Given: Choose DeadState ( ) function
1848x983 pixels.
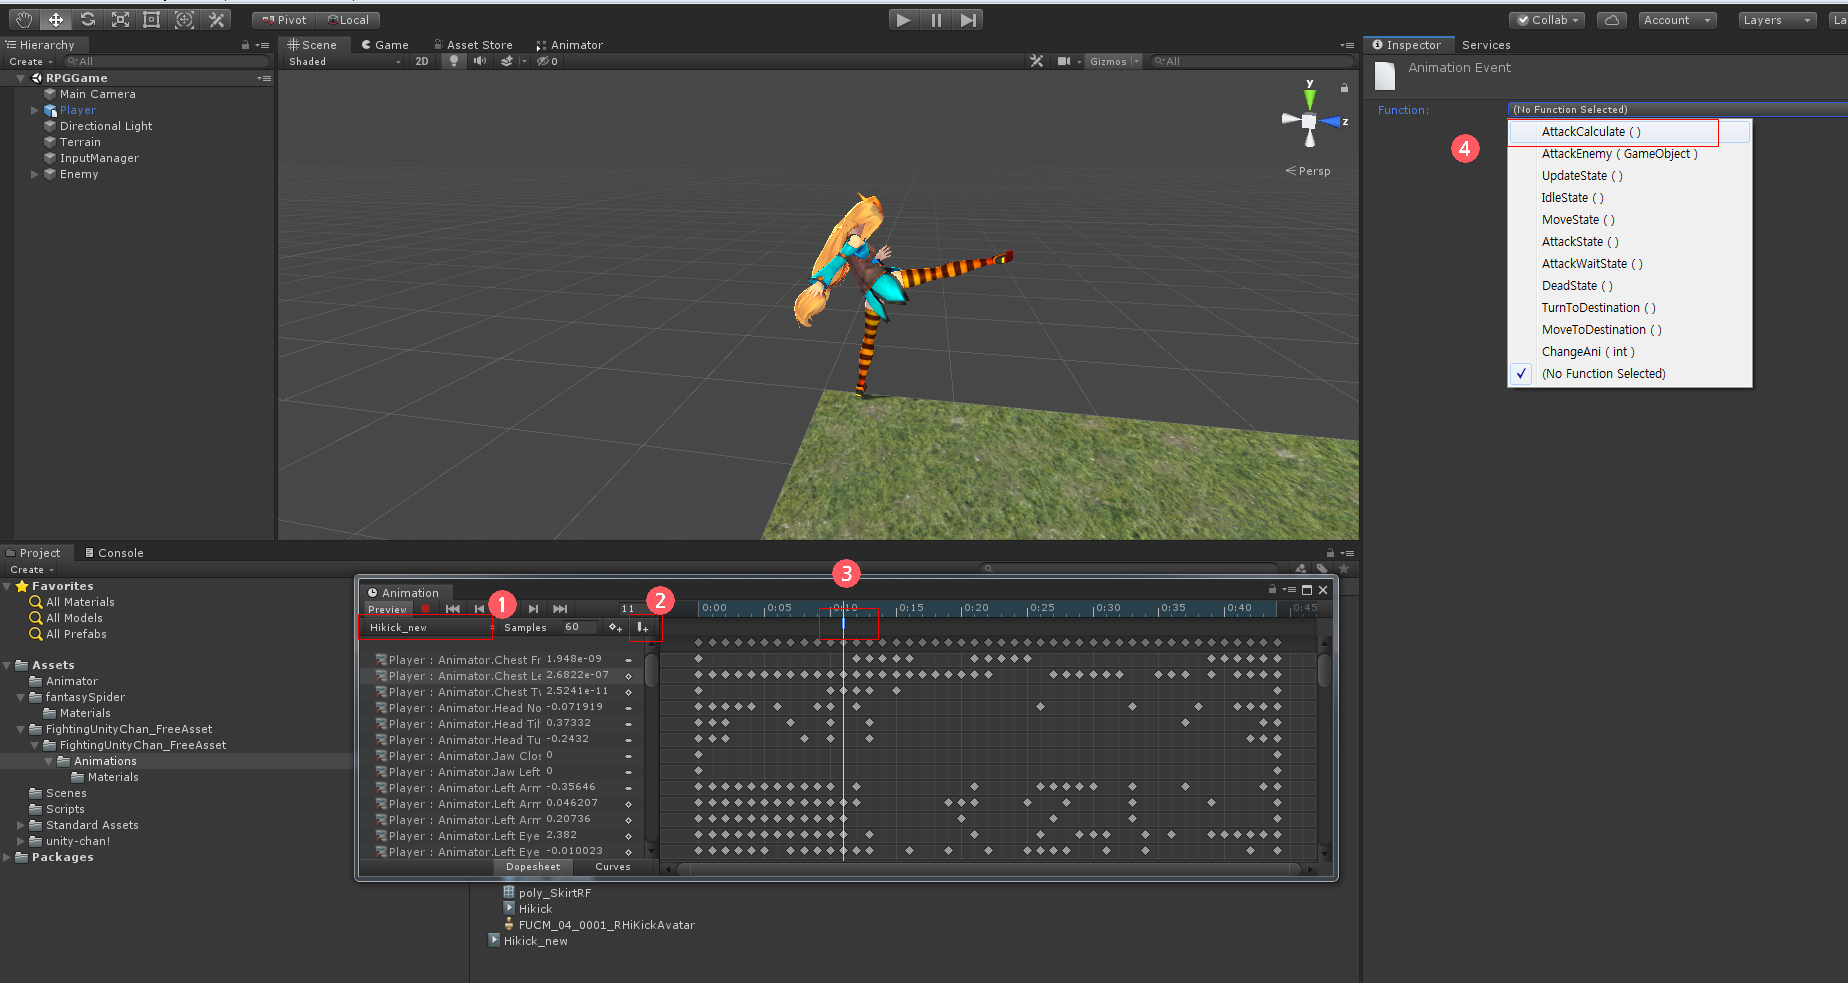Looking at the screenshot, I should 1630,286.
